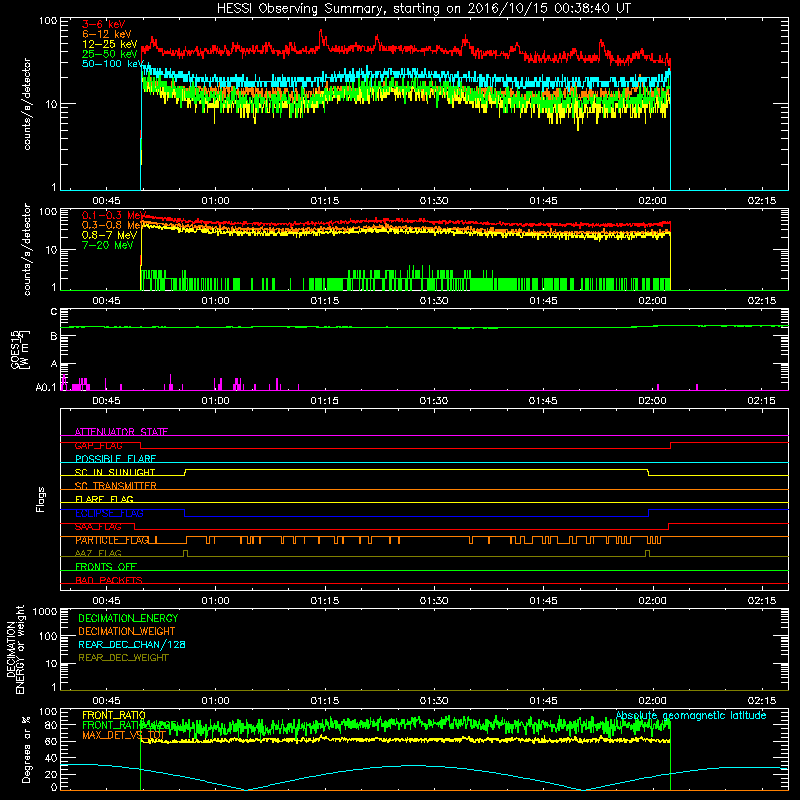The width and height of the screenshot is (800, 800).
Task: Select the ECLIPSE_FLAG label
Action: pyautogui.click(x=109, y=513)
